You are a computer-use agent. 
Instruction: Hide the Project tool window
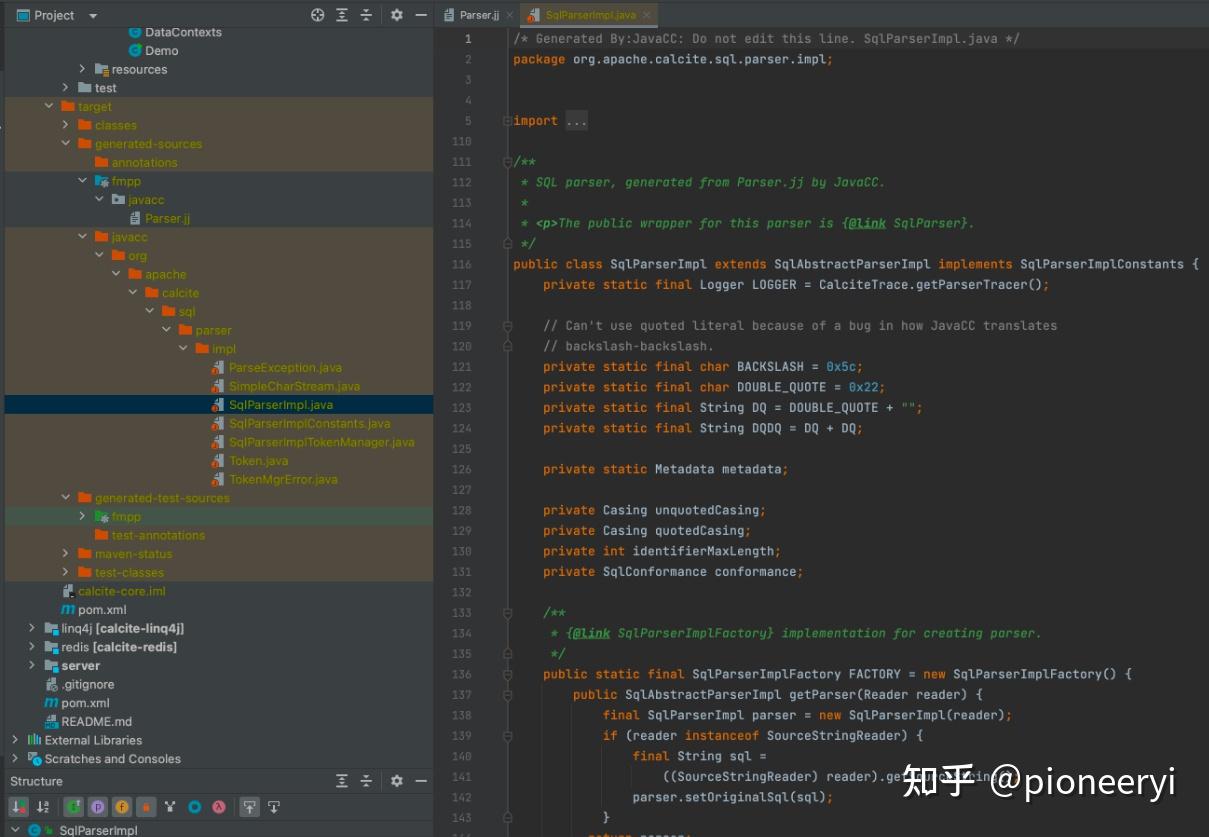pos(421,15)
